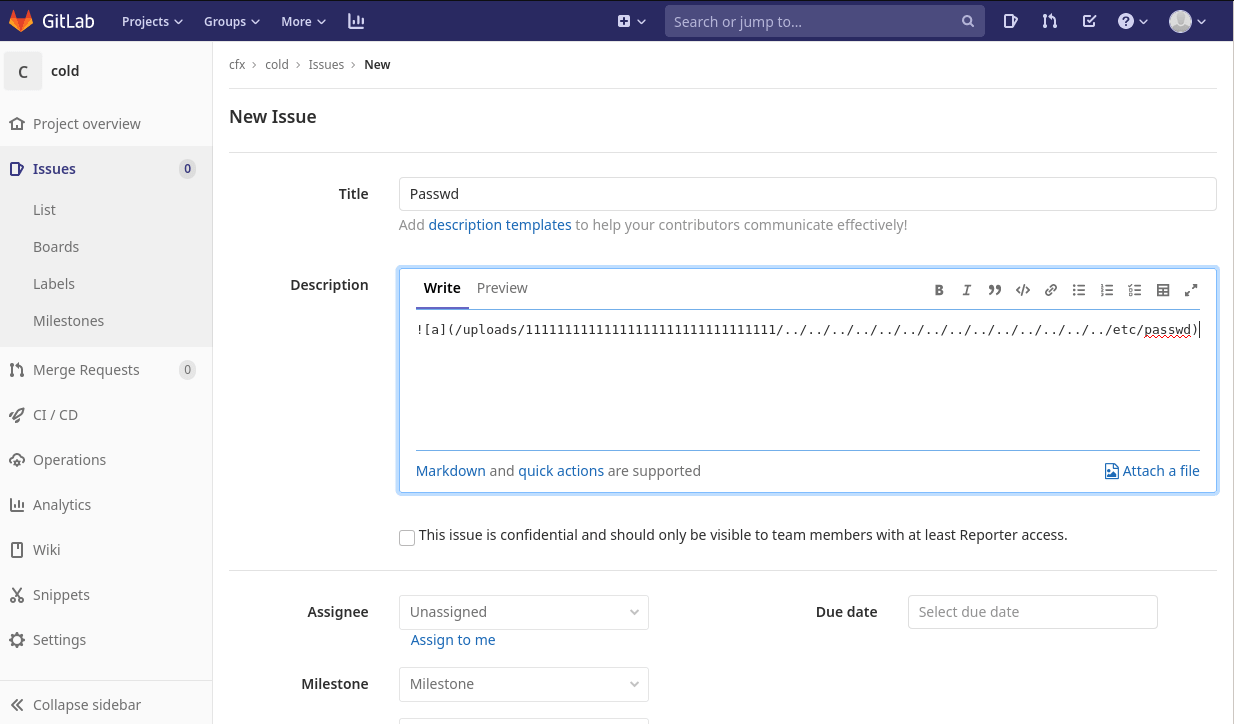
Task: Switch to the Preview tab
Action: pos(502,288)
